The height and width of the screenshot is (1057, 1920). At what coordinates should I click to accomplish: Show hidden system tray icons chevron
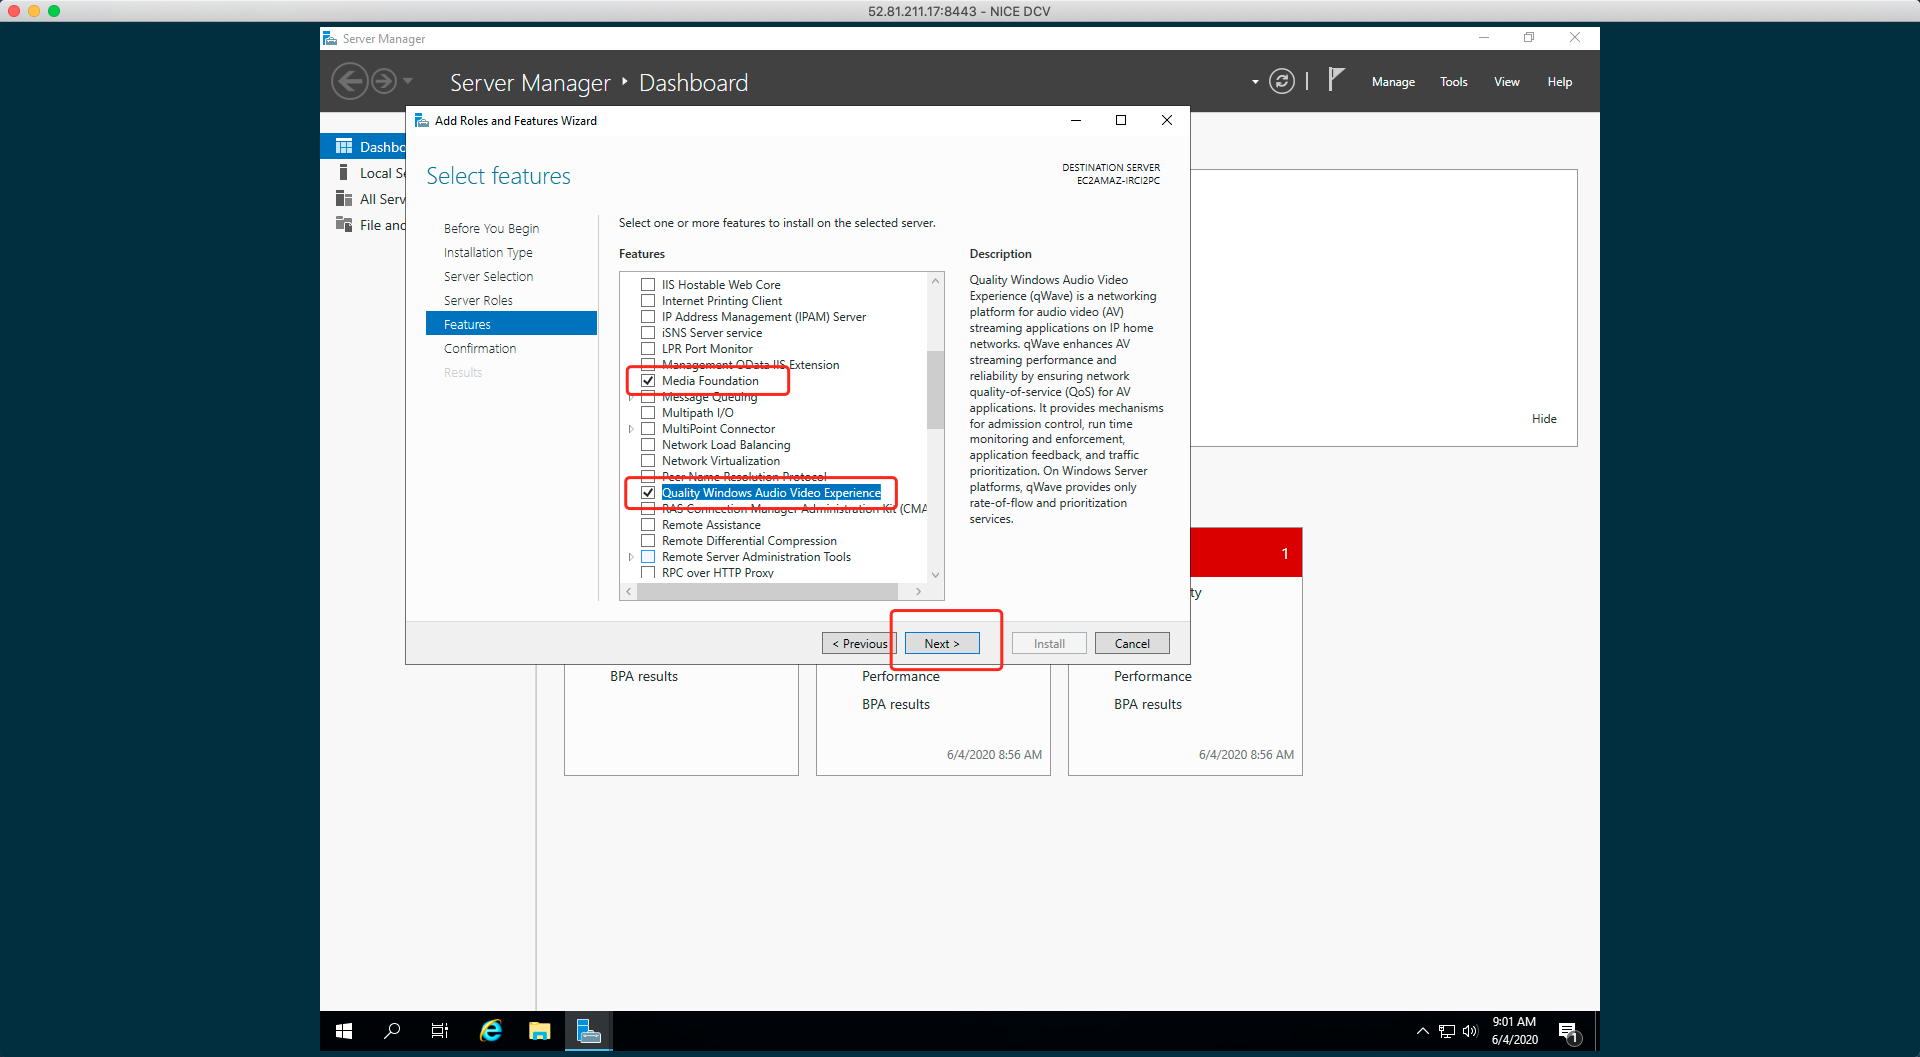tap(1422, 1031)
